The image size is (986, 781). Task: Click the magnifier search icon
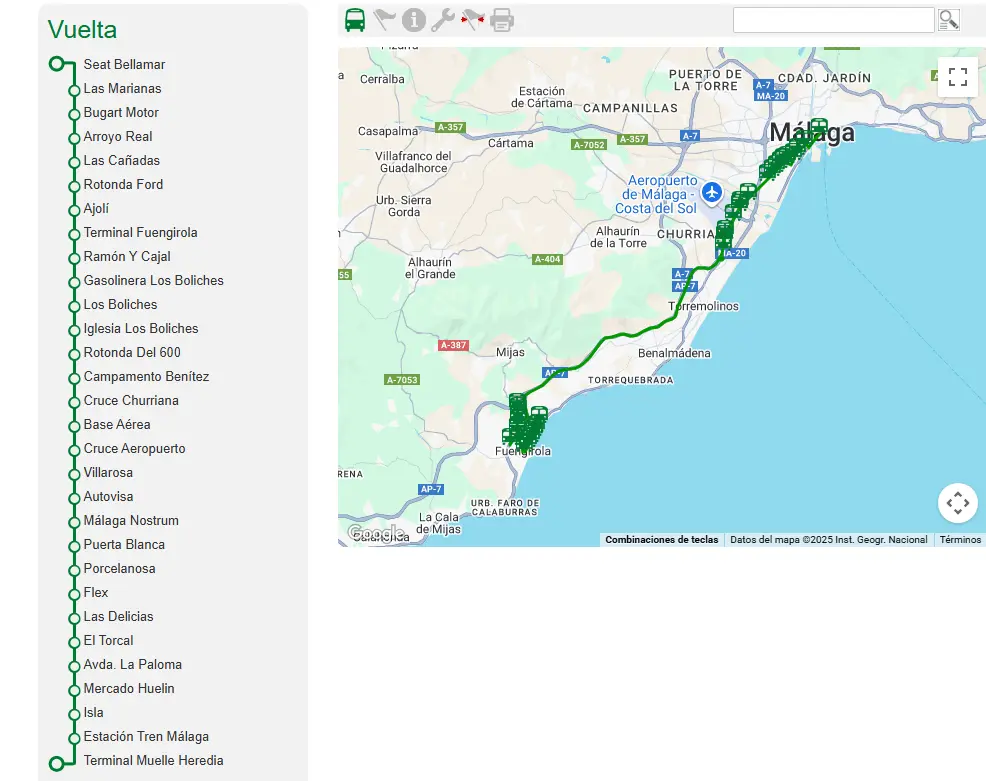(948, 19)
